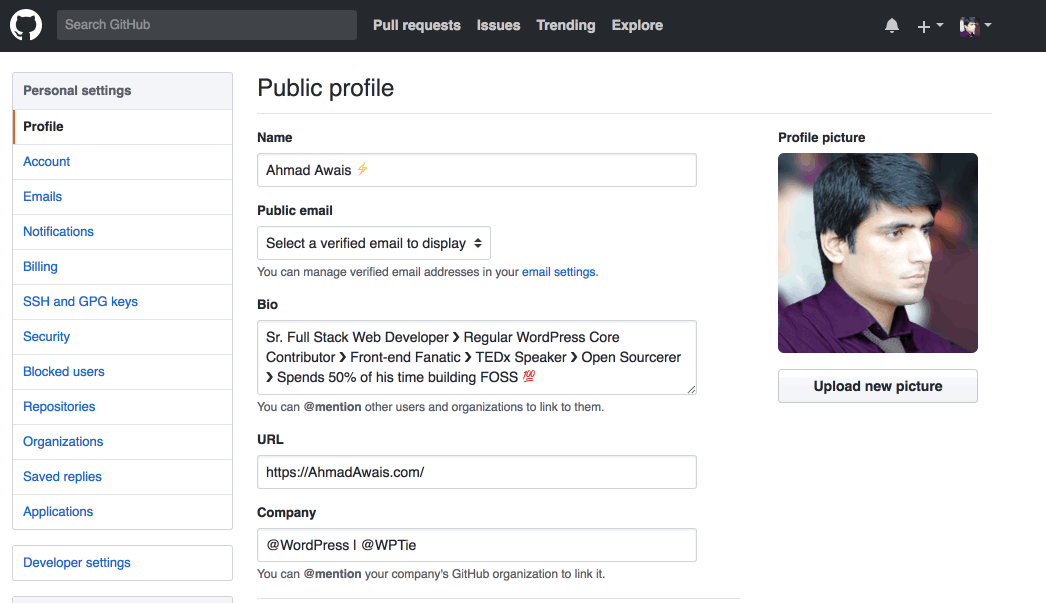Viewport: 1046px width, 603px height.
Task: Follow the email settings link
Action: pos(559,272)
